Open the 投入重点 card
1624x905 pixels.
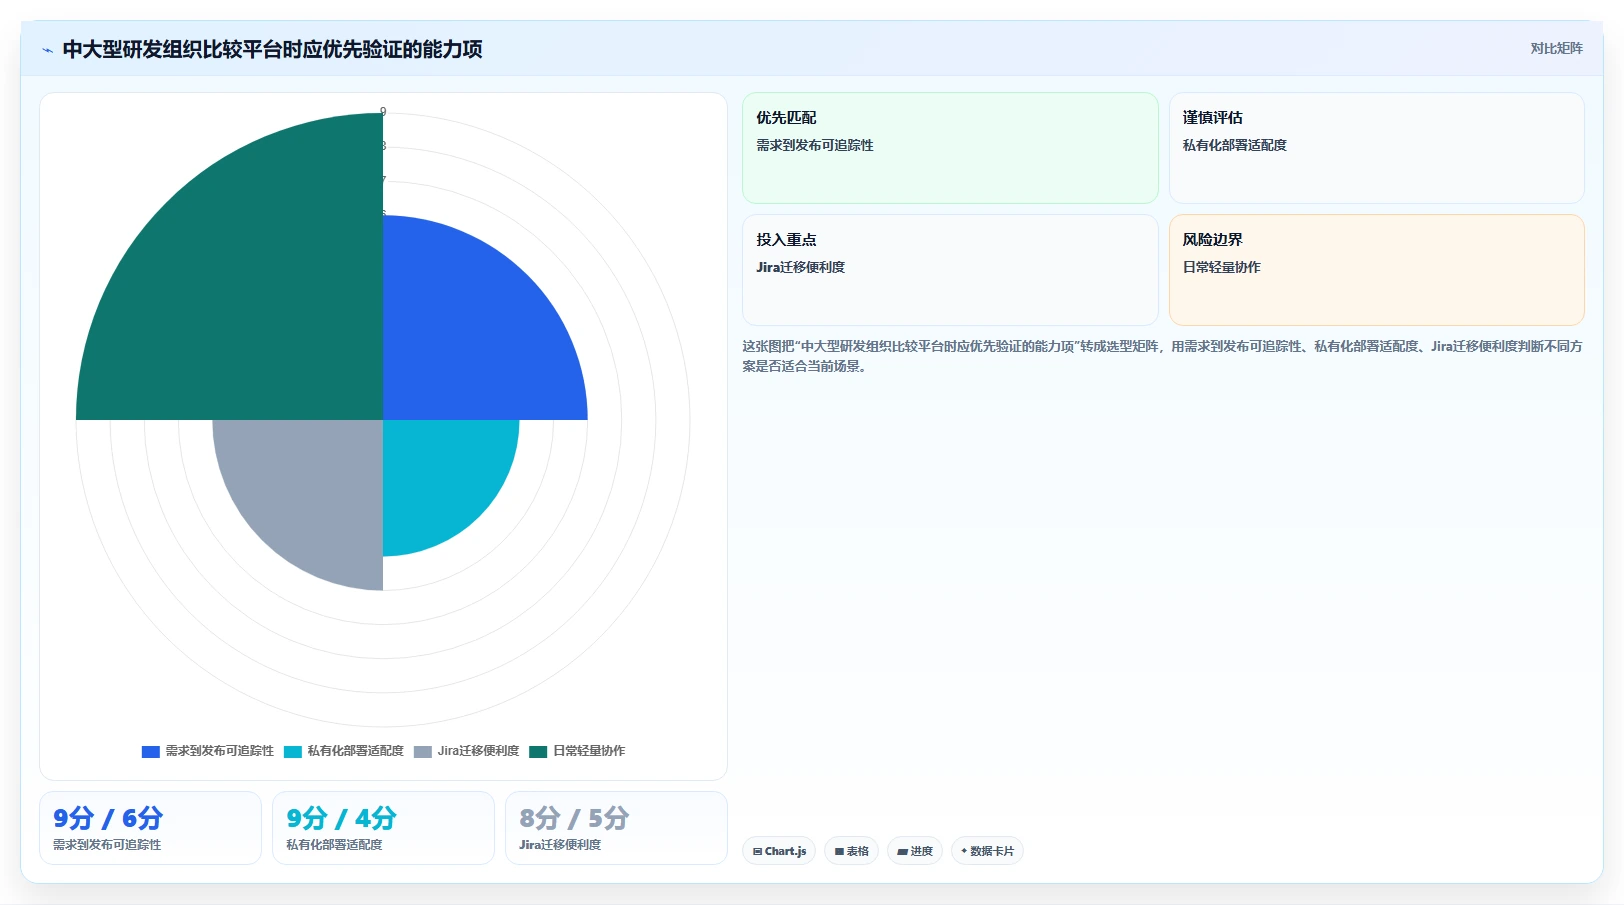click(x=950, y=270)
